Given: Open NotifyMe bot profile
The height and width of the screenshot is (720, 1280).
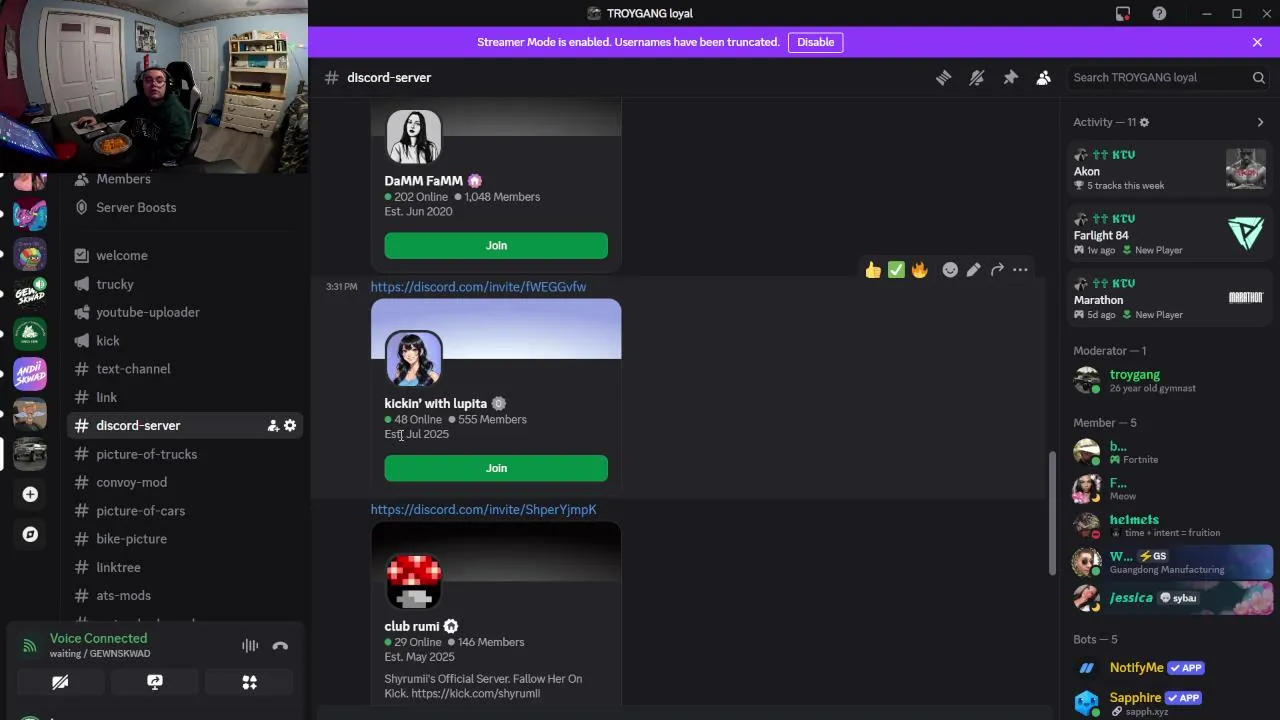Looking at the screenshot, I should tap(1170, 668).
